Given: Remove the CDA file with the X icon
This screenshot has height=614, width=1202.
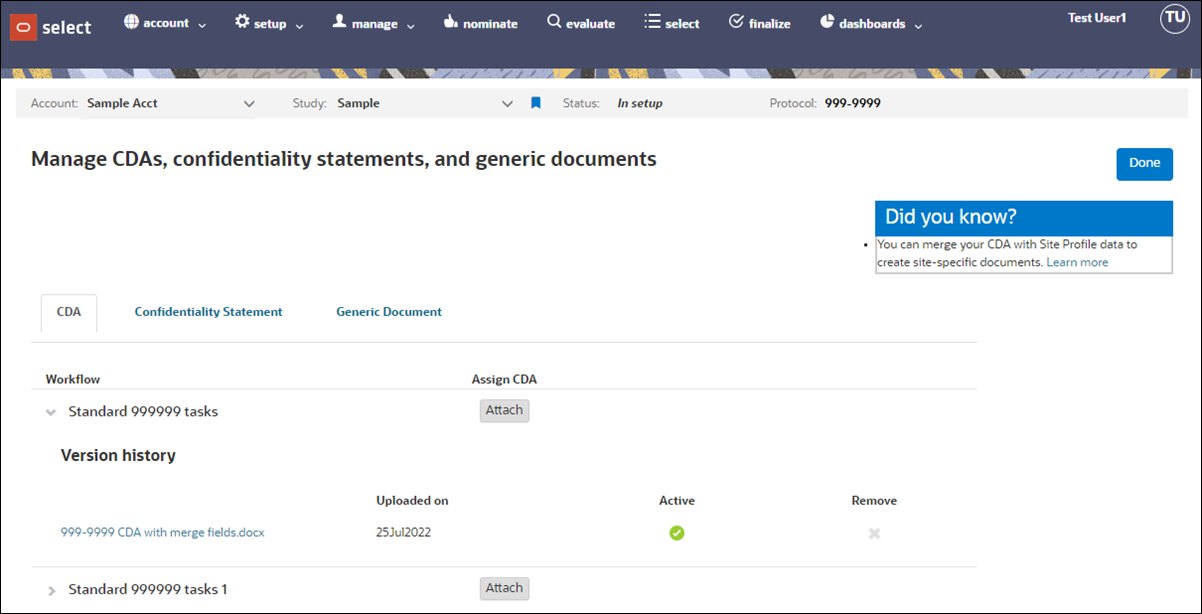Looking at the screenshot, I should pos(874,533).
